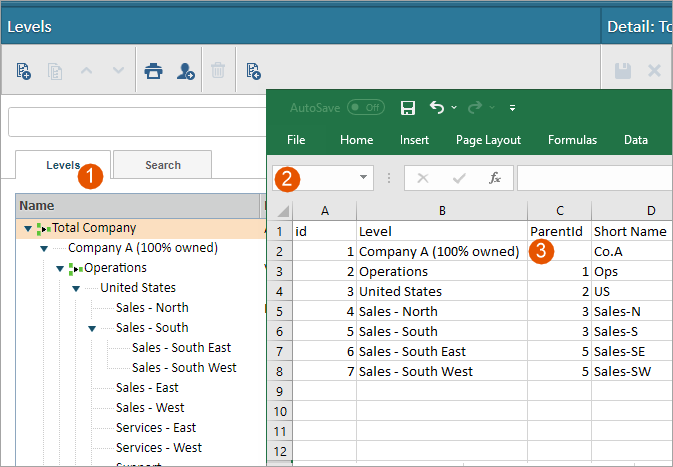Select Services - East in the levels tree
Image resolution: width=673 pixels, height=467 pixels.
(x=156, y=428)
